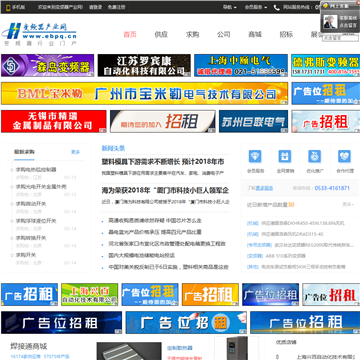Open headline 海为荣获2018年厦门市科技小巨人
The width and height of the screenshot is (360, 360).
pyautogui.click(x=165, y=191)
